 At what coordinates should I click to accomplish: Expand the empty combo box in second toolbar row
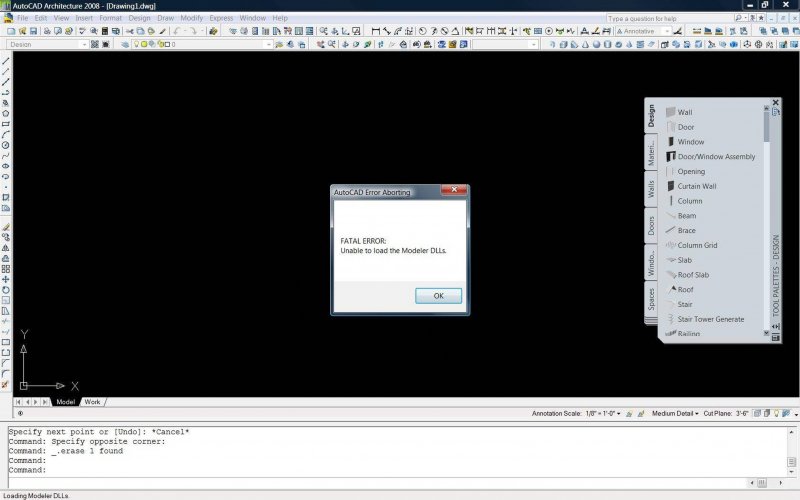pyautogui.click(x=533, y=44)
